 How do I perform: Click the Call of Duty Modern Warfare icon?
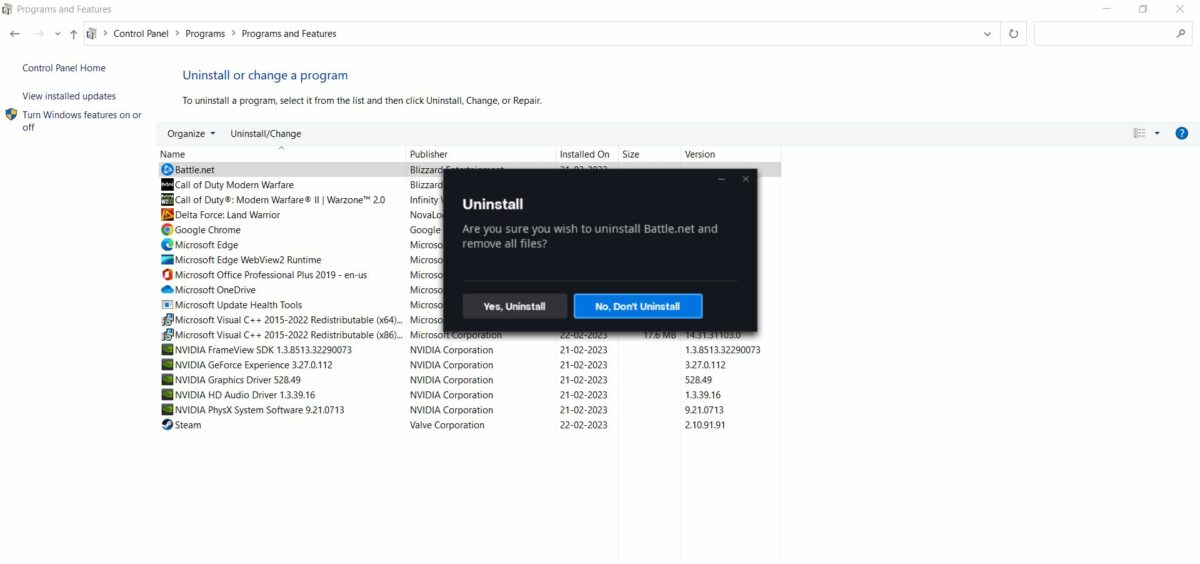167,185
